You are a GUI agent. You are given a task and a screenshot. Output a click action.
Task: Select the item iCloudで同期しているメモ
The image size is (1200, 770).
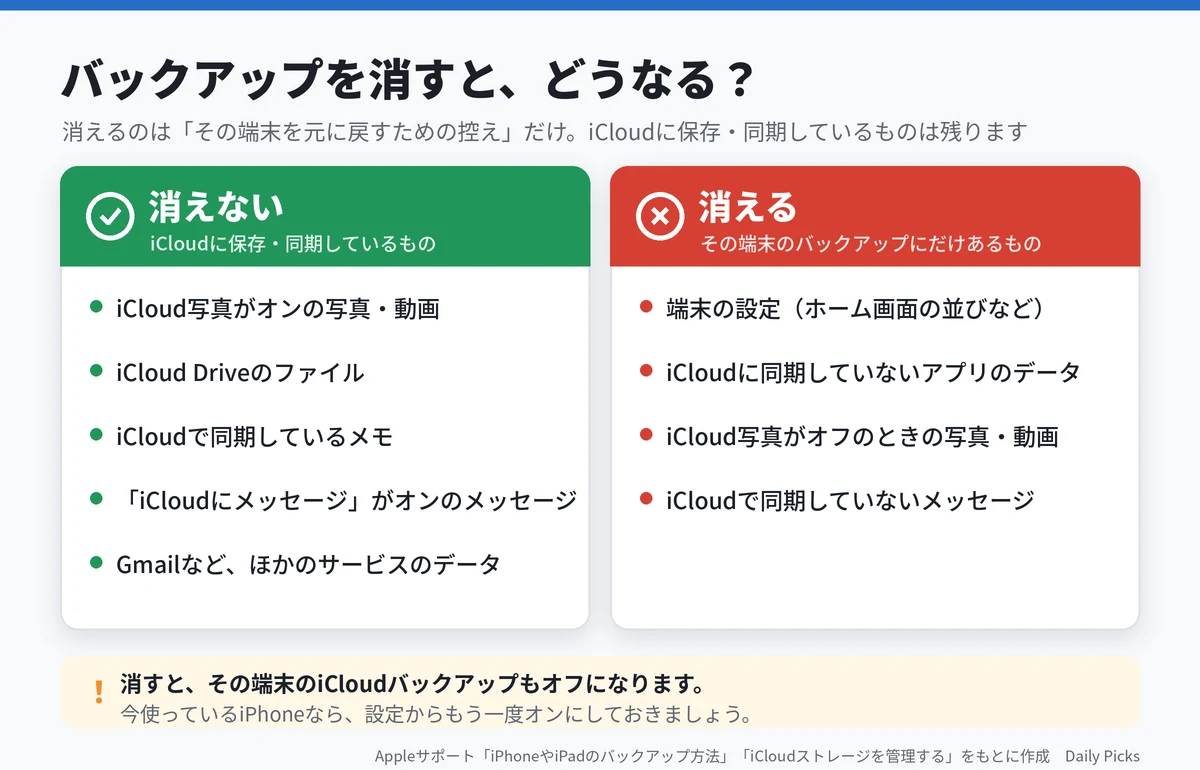click(254, 436)
